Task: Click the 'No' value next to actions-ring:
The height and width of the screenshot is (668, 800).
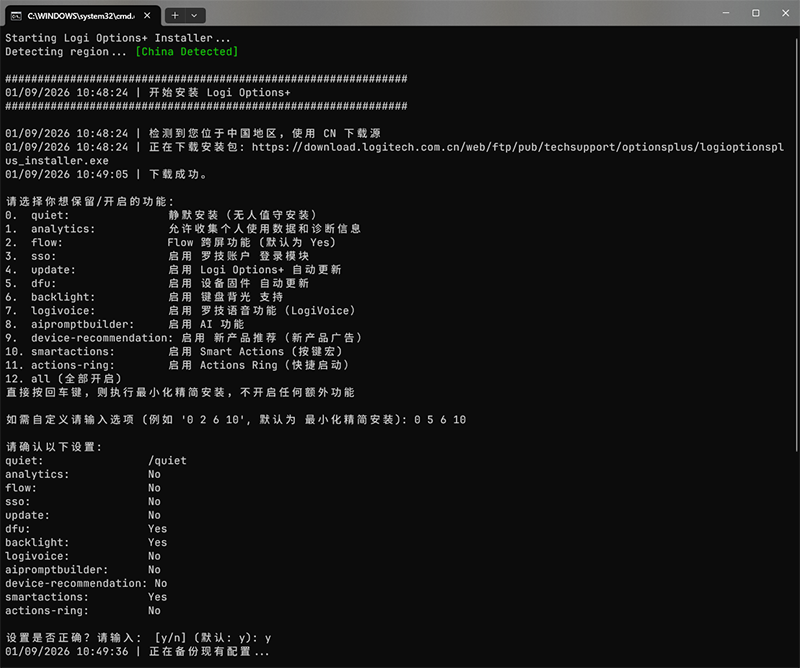Action: (154, 611)
